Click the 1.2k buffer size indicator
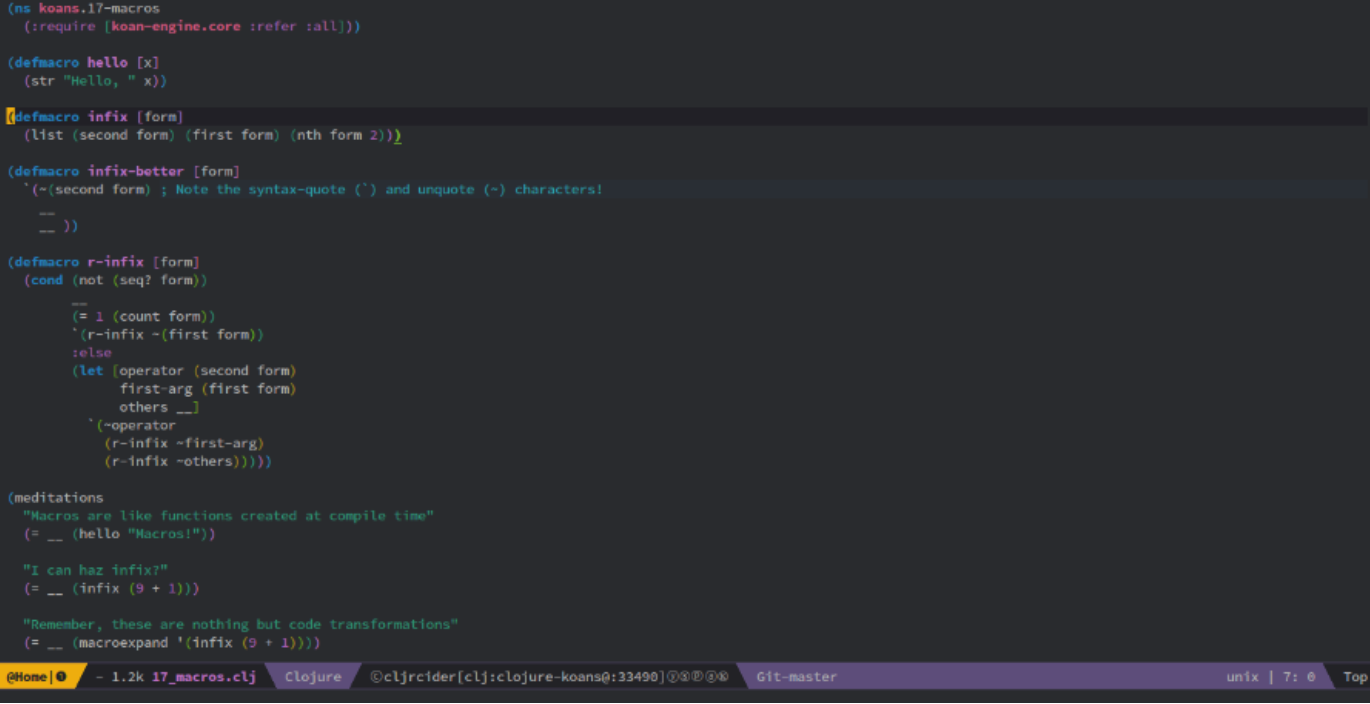 [x=128, y=677]
